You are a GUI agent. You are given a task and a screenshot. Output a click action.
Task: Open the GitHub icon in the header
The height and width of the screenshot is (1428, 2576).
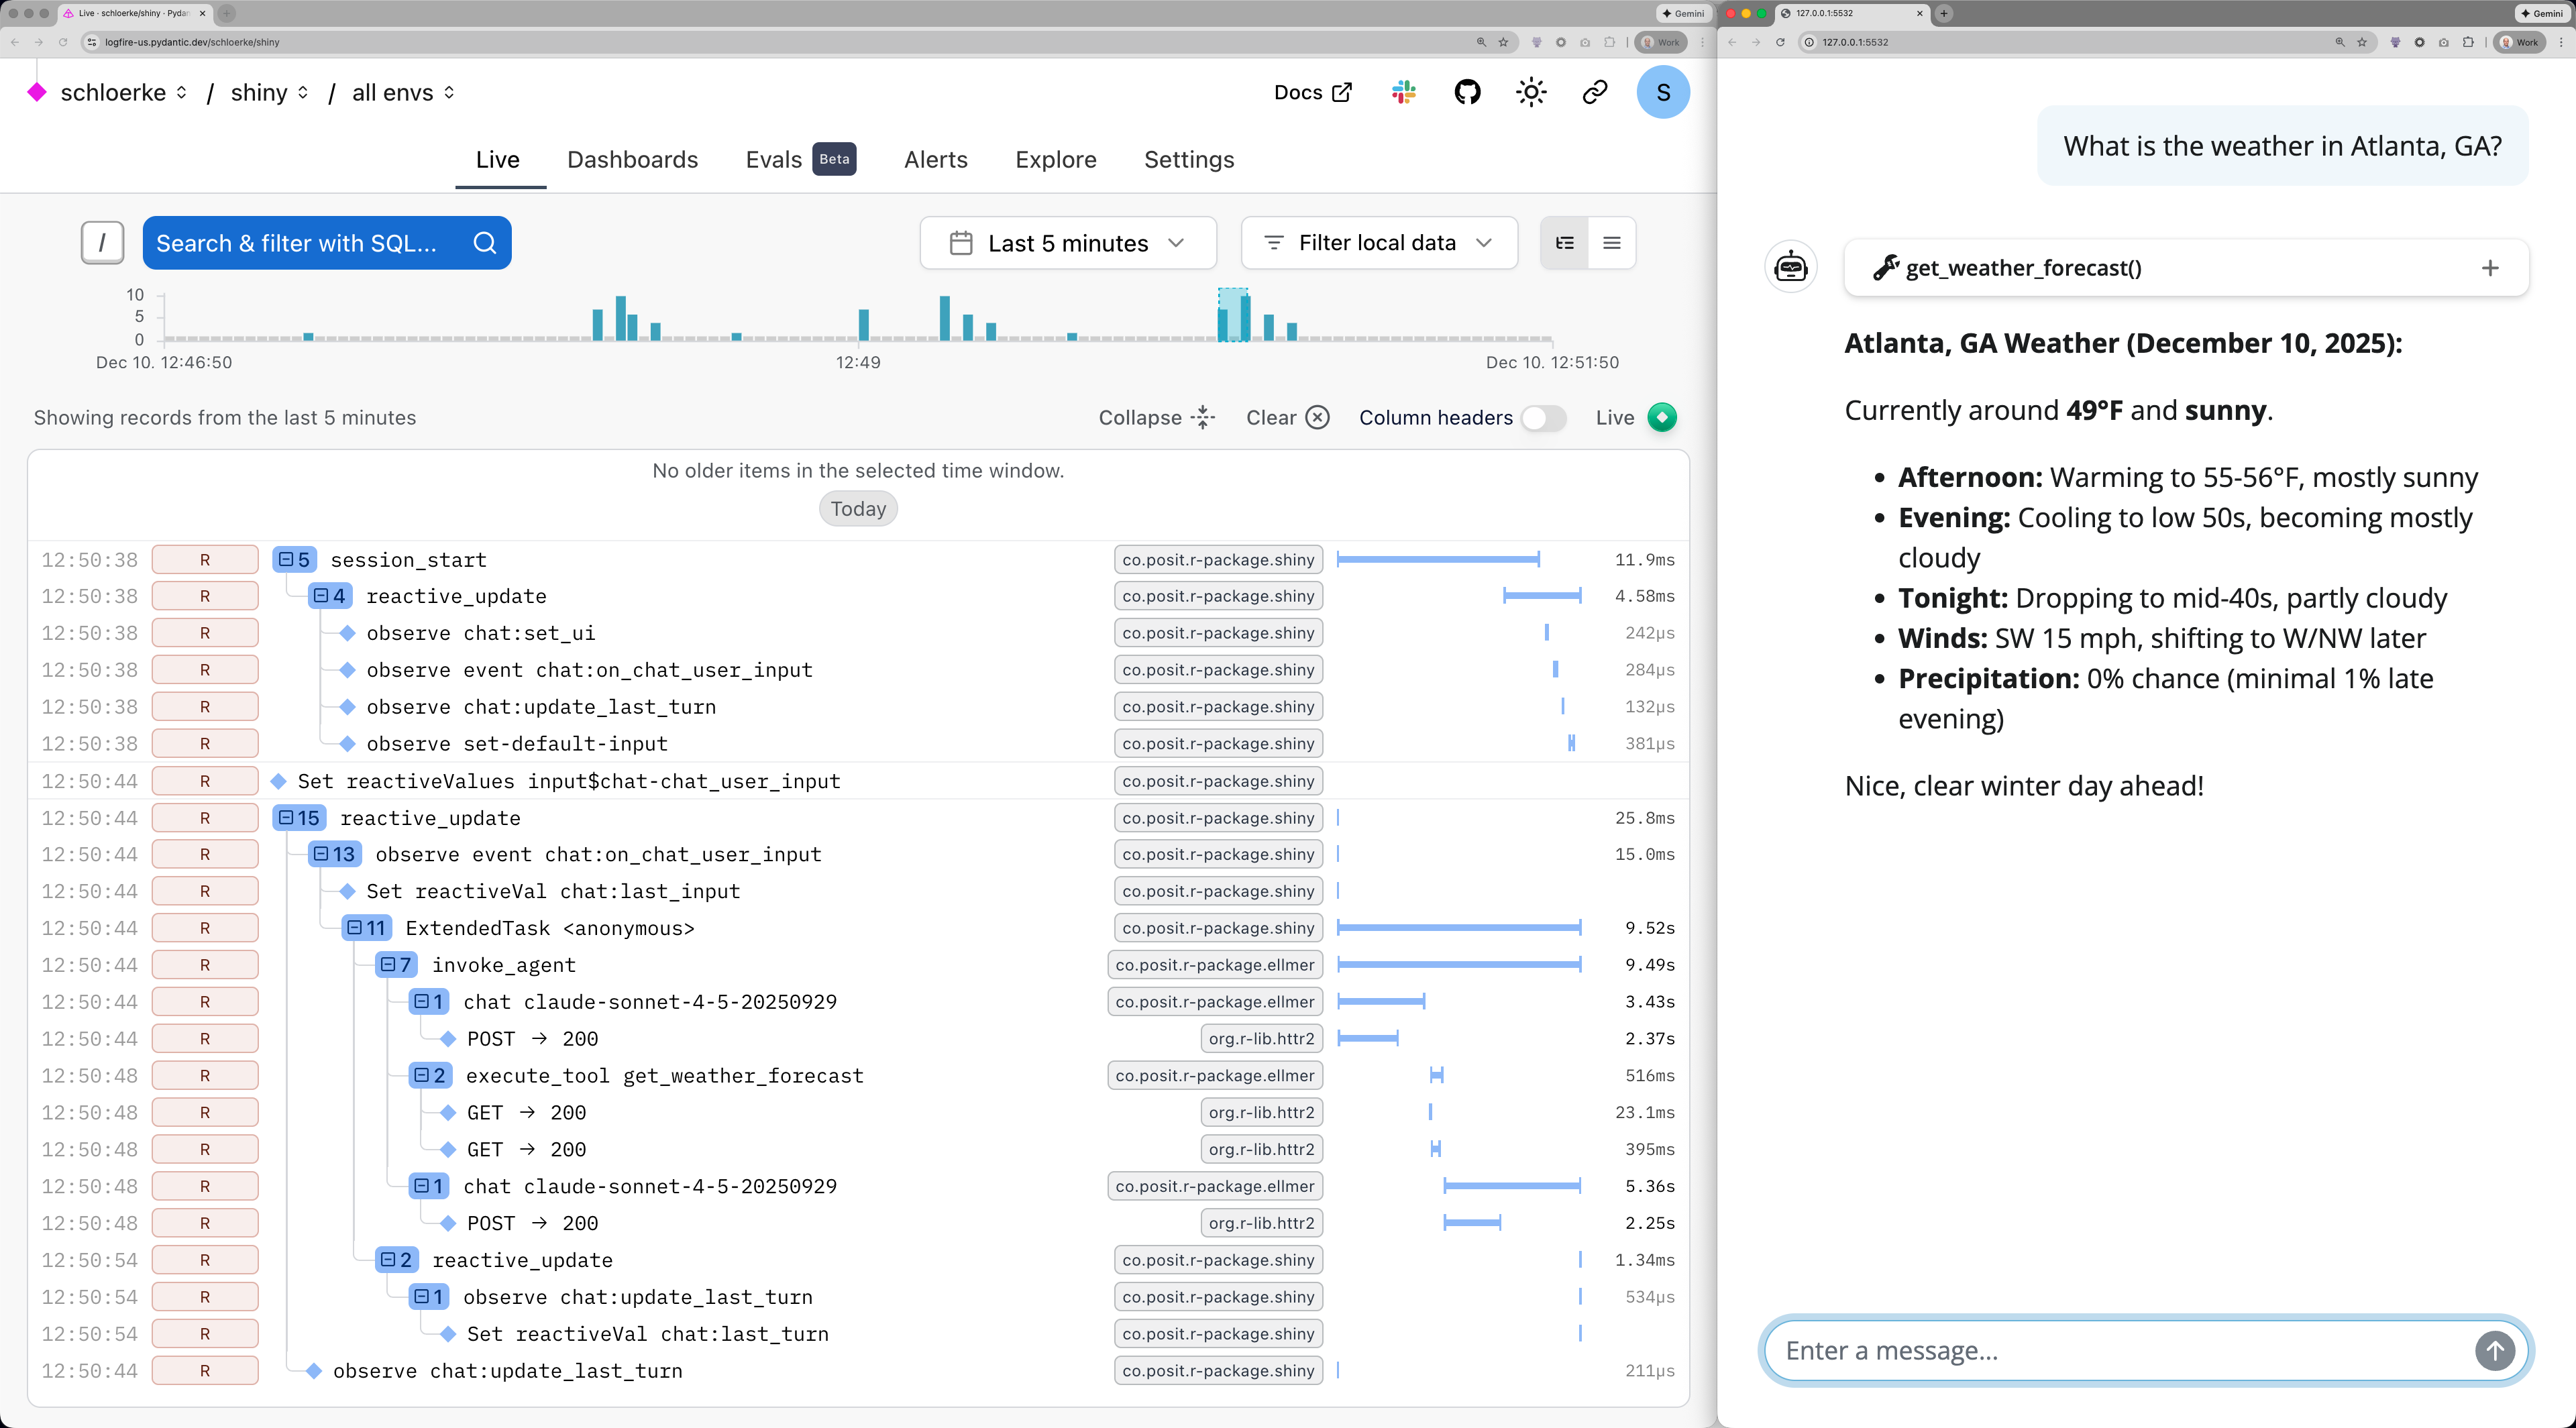pos(1467,92)
